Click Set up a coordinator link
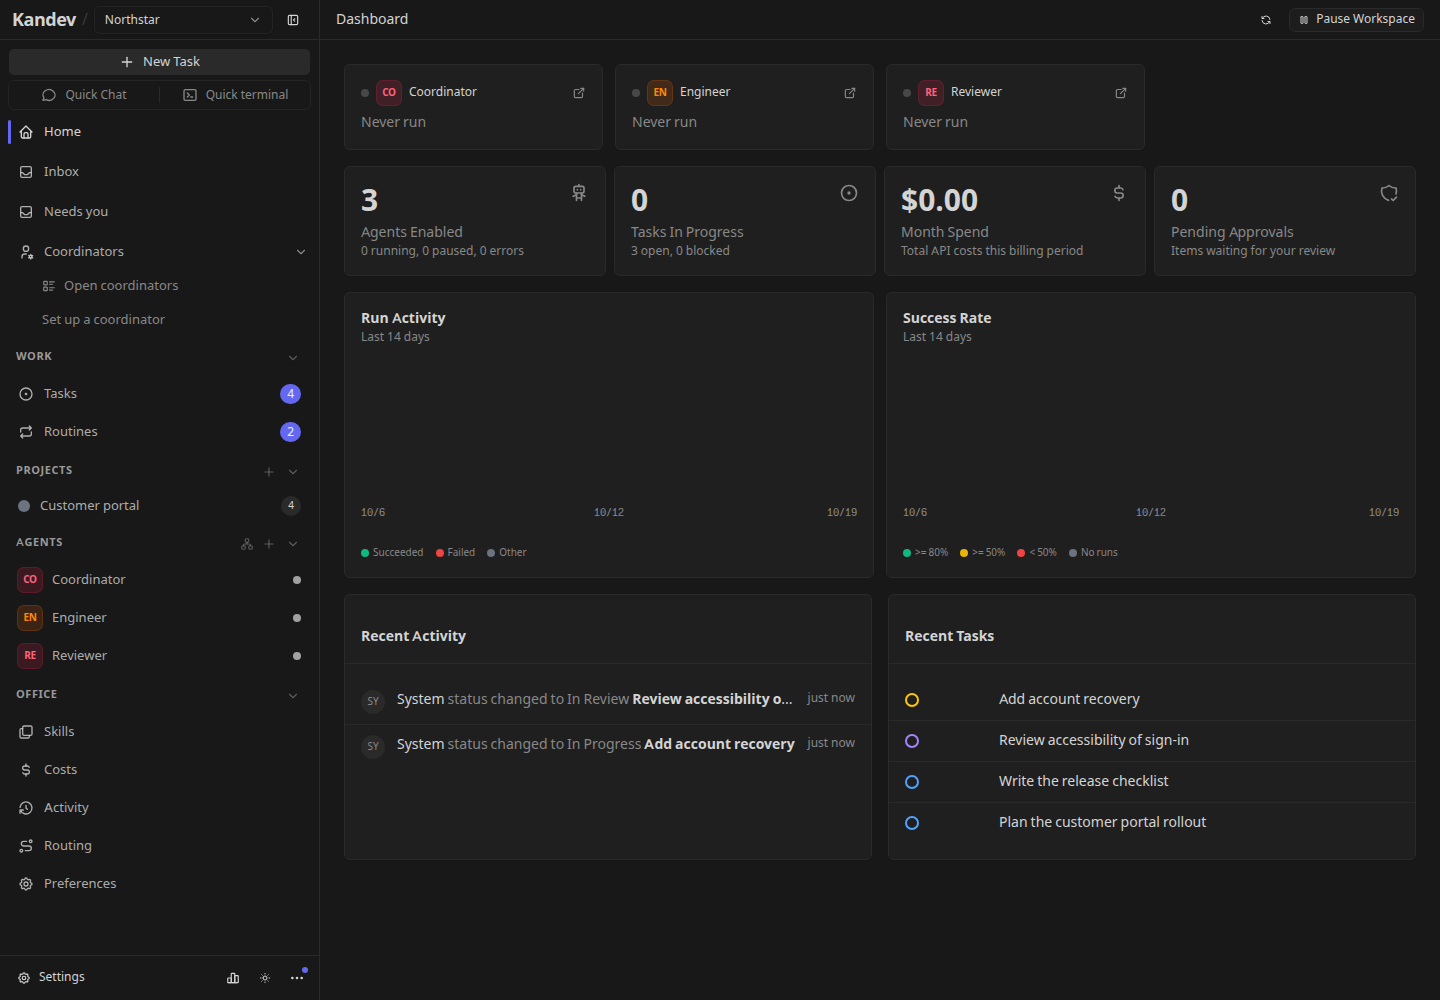Viewport: 1440px width, 1000px height. tap(103, 320)
